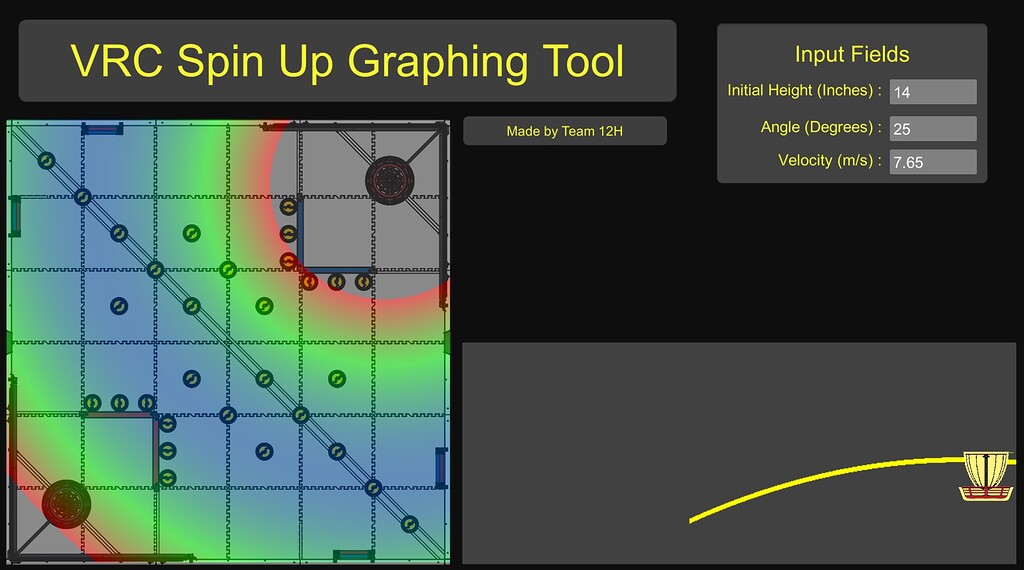Click the Velocity (m/s) label text

(829, 161)
